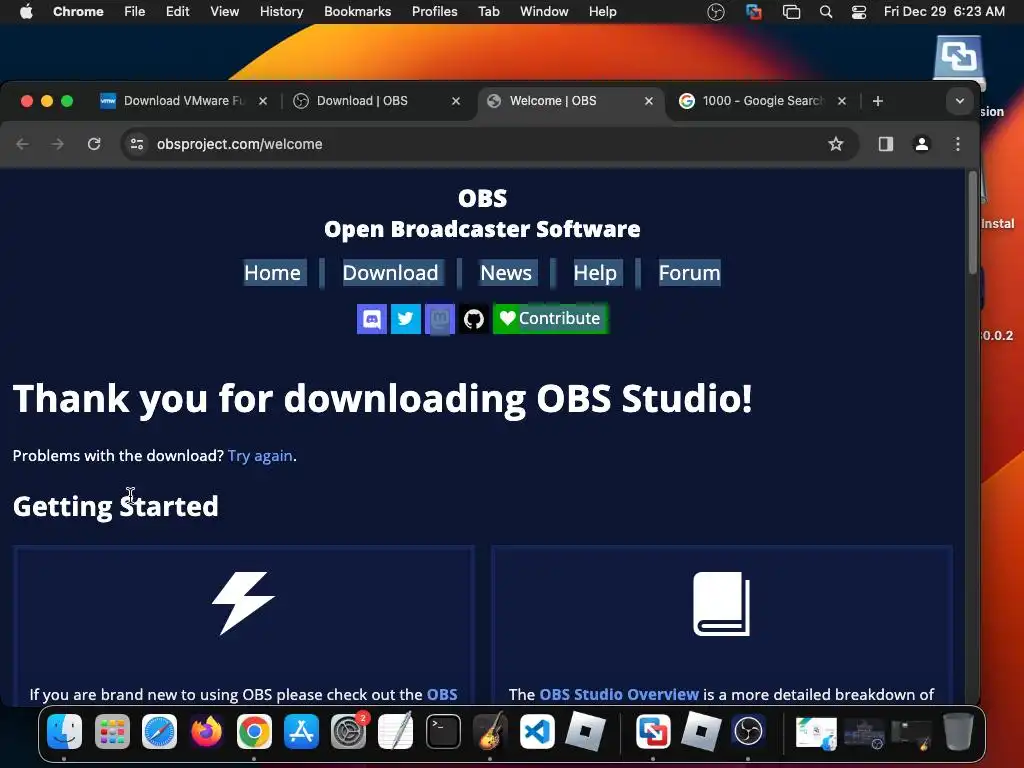Open Terminal from the Dock

443,731
